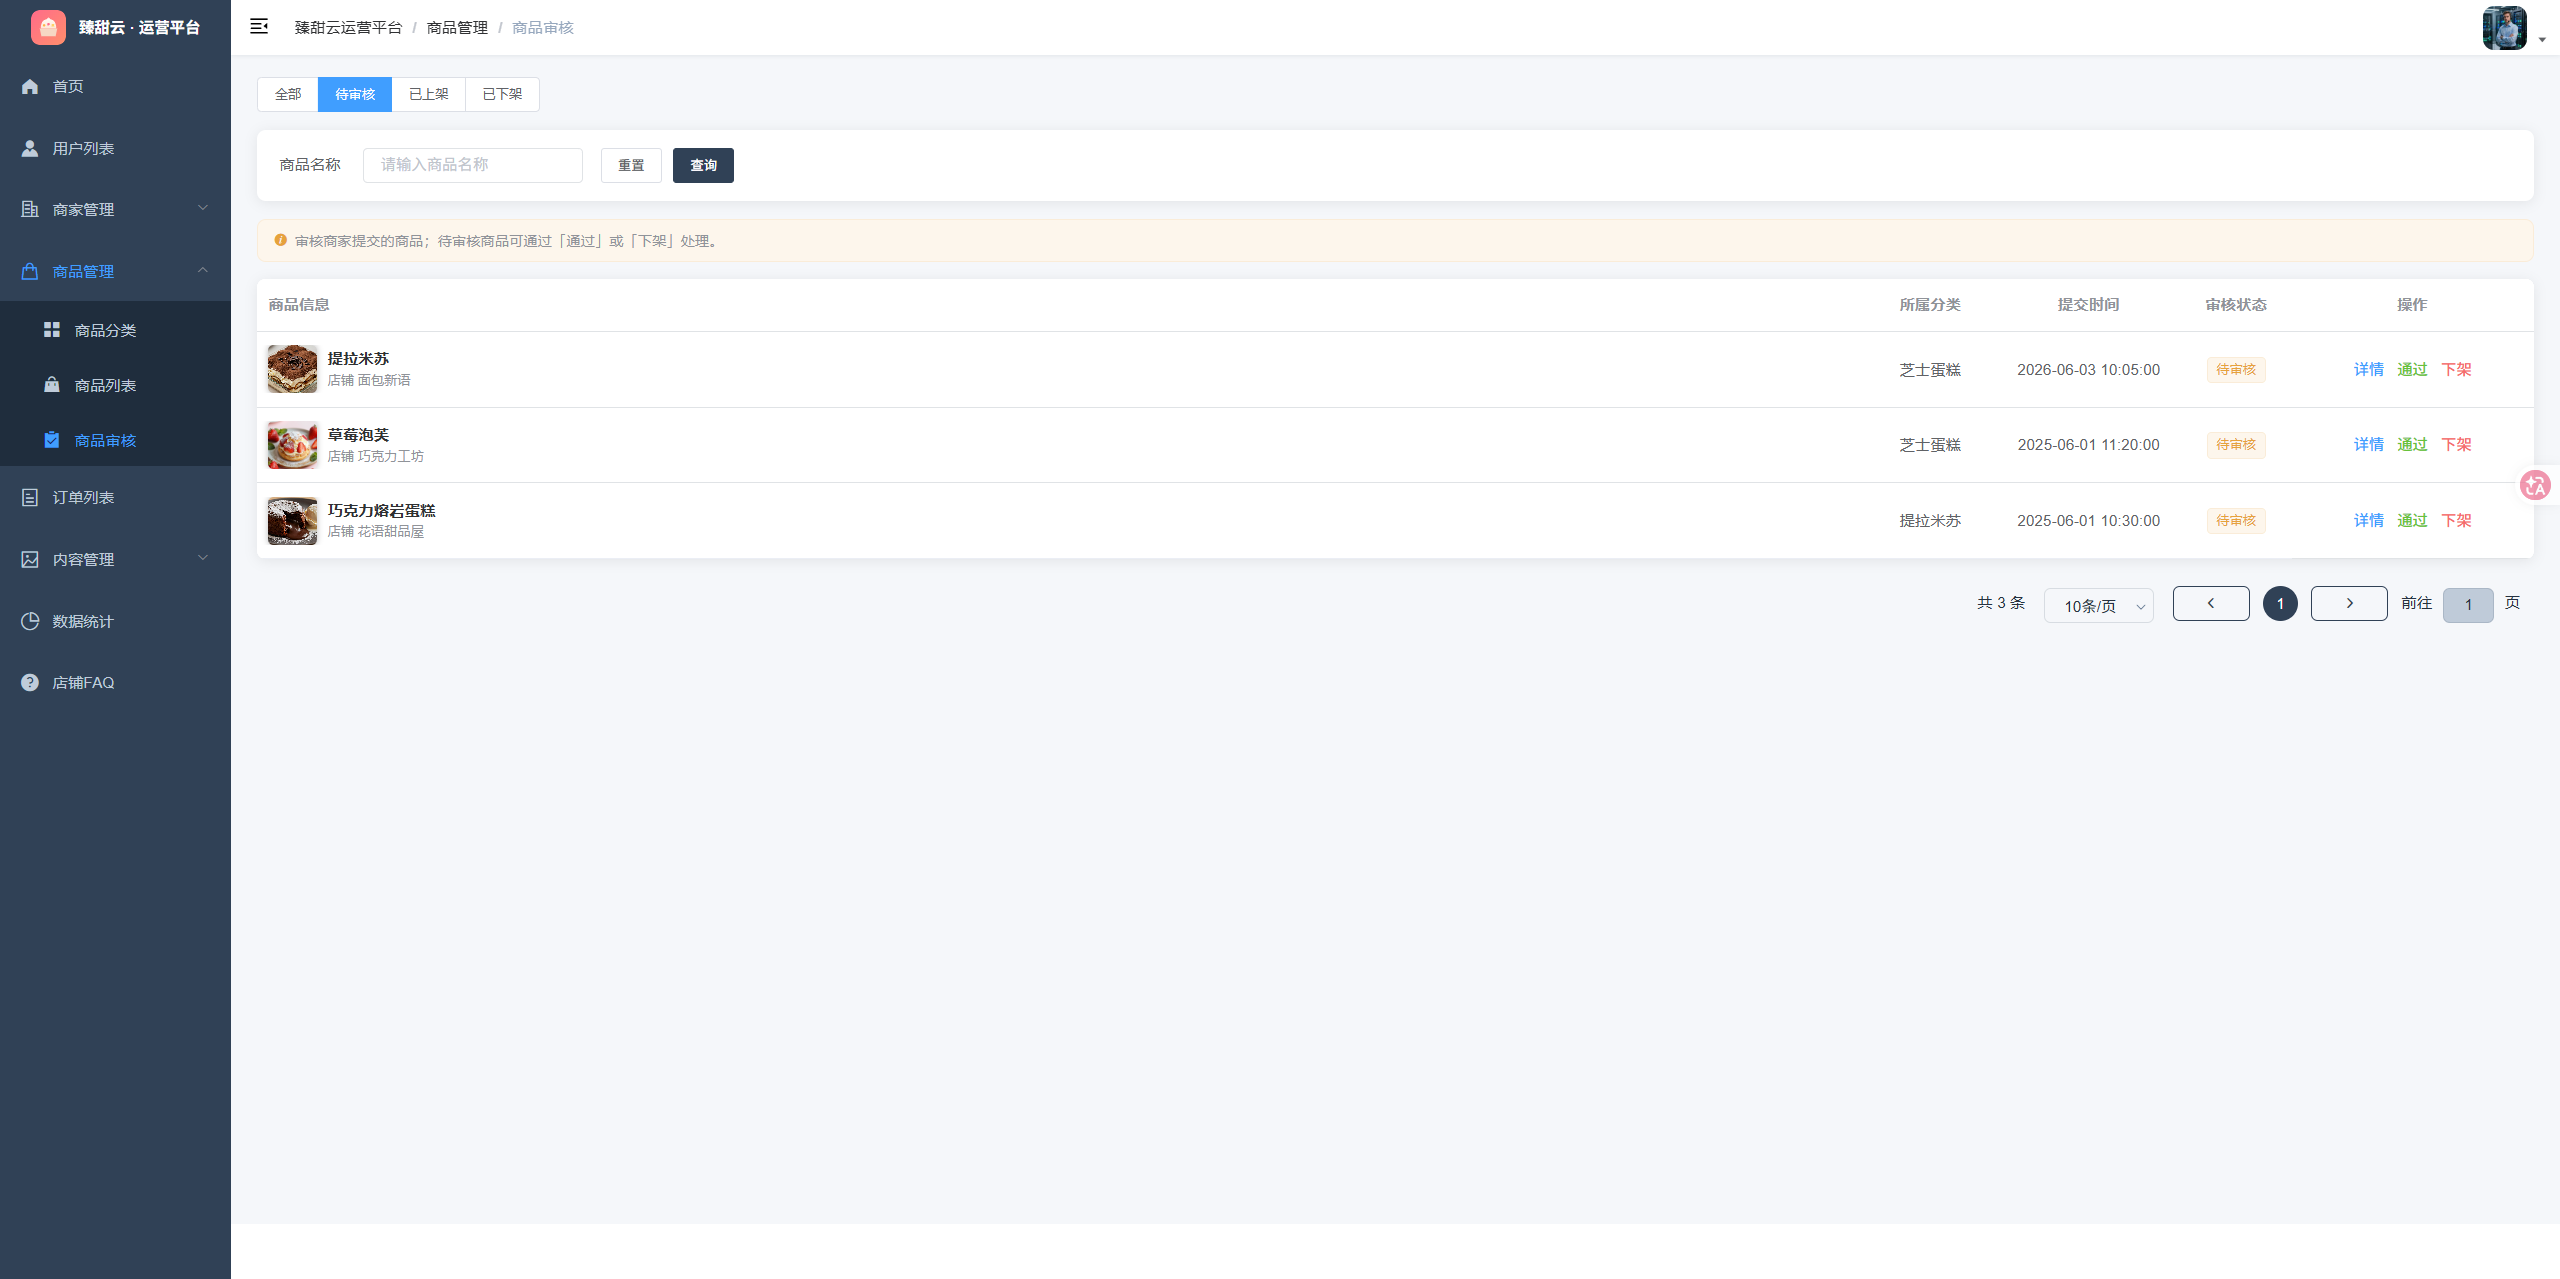2560x1279 pixels.
Task: Click the 共 3 条 total count
Action: 2001,603
